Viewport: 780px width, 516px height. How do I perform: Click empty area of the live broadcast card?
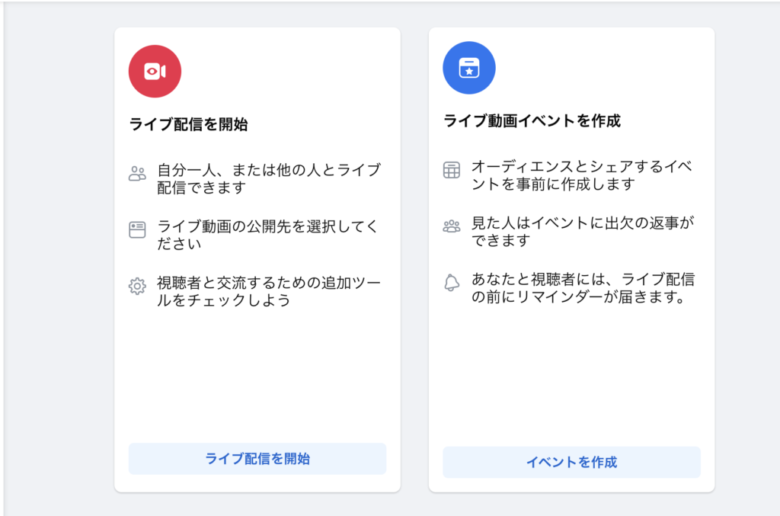coord(257,380)
